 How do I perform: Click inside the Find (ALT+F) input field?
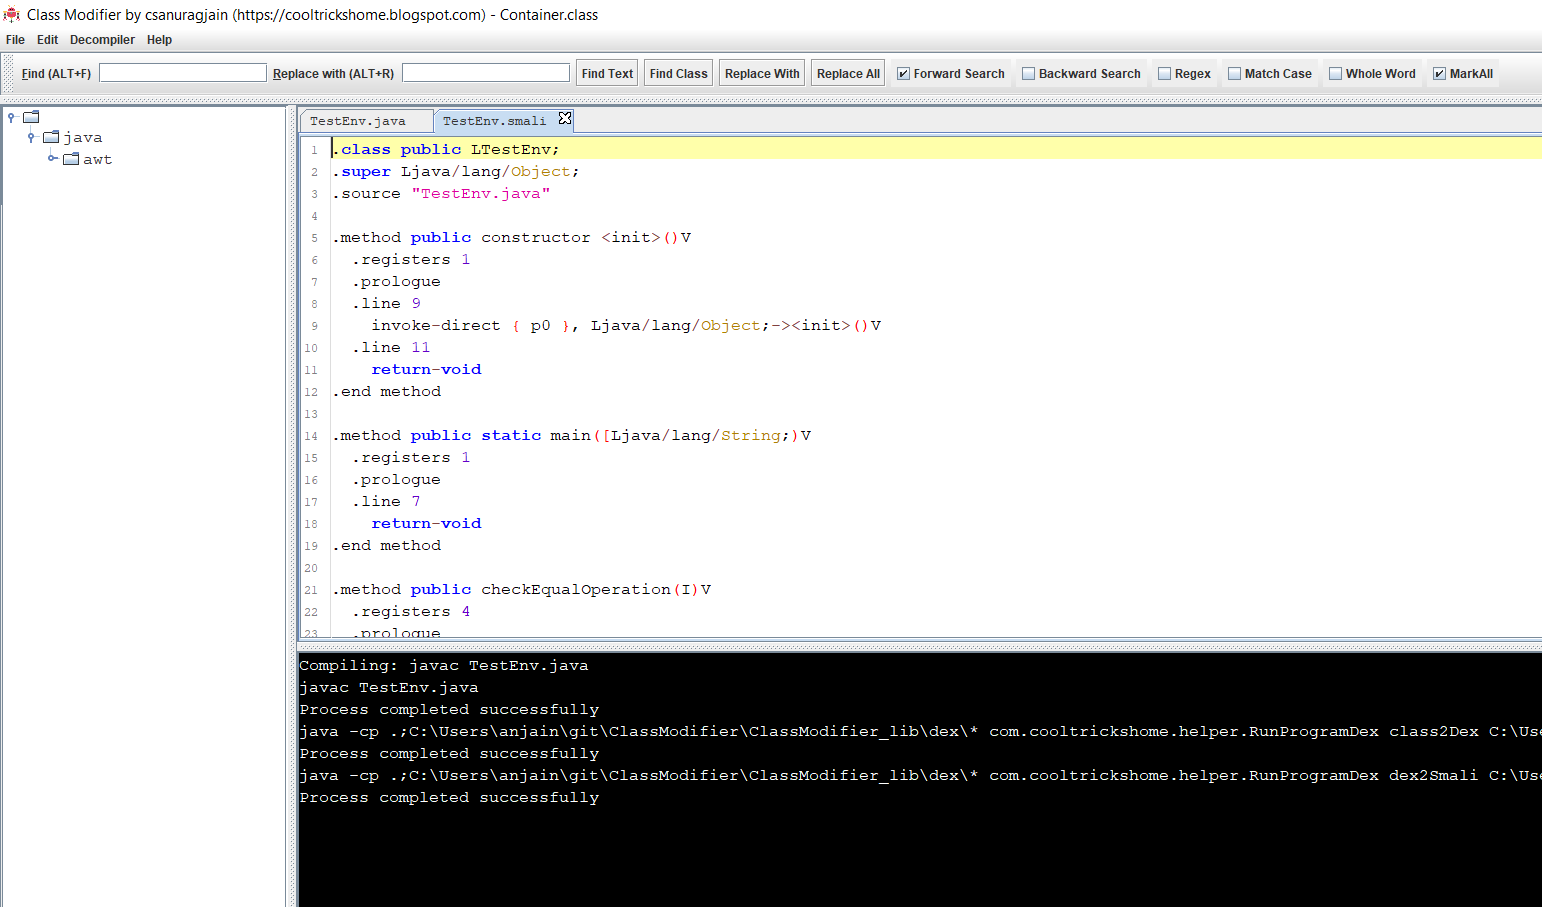182,72
